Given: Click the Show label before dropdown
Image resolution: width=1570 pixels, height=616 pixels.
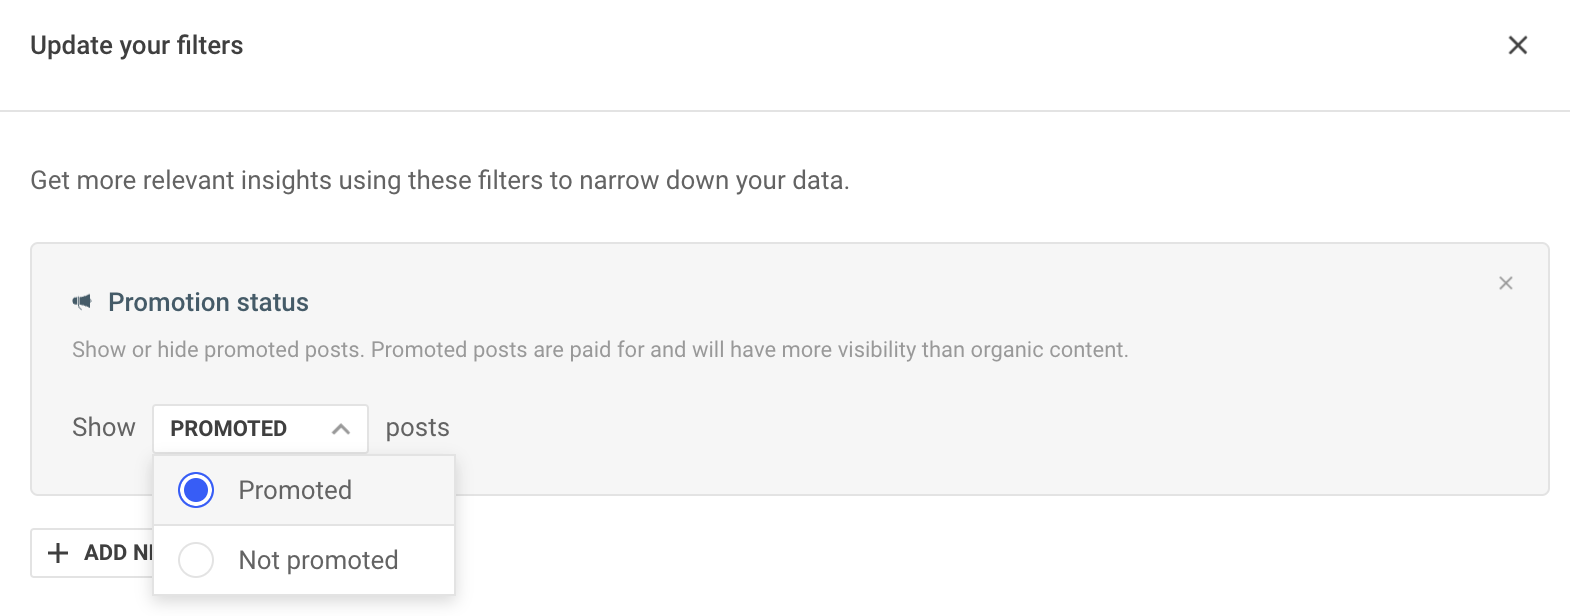Looking at the screenshot, I should coord(104,427).
